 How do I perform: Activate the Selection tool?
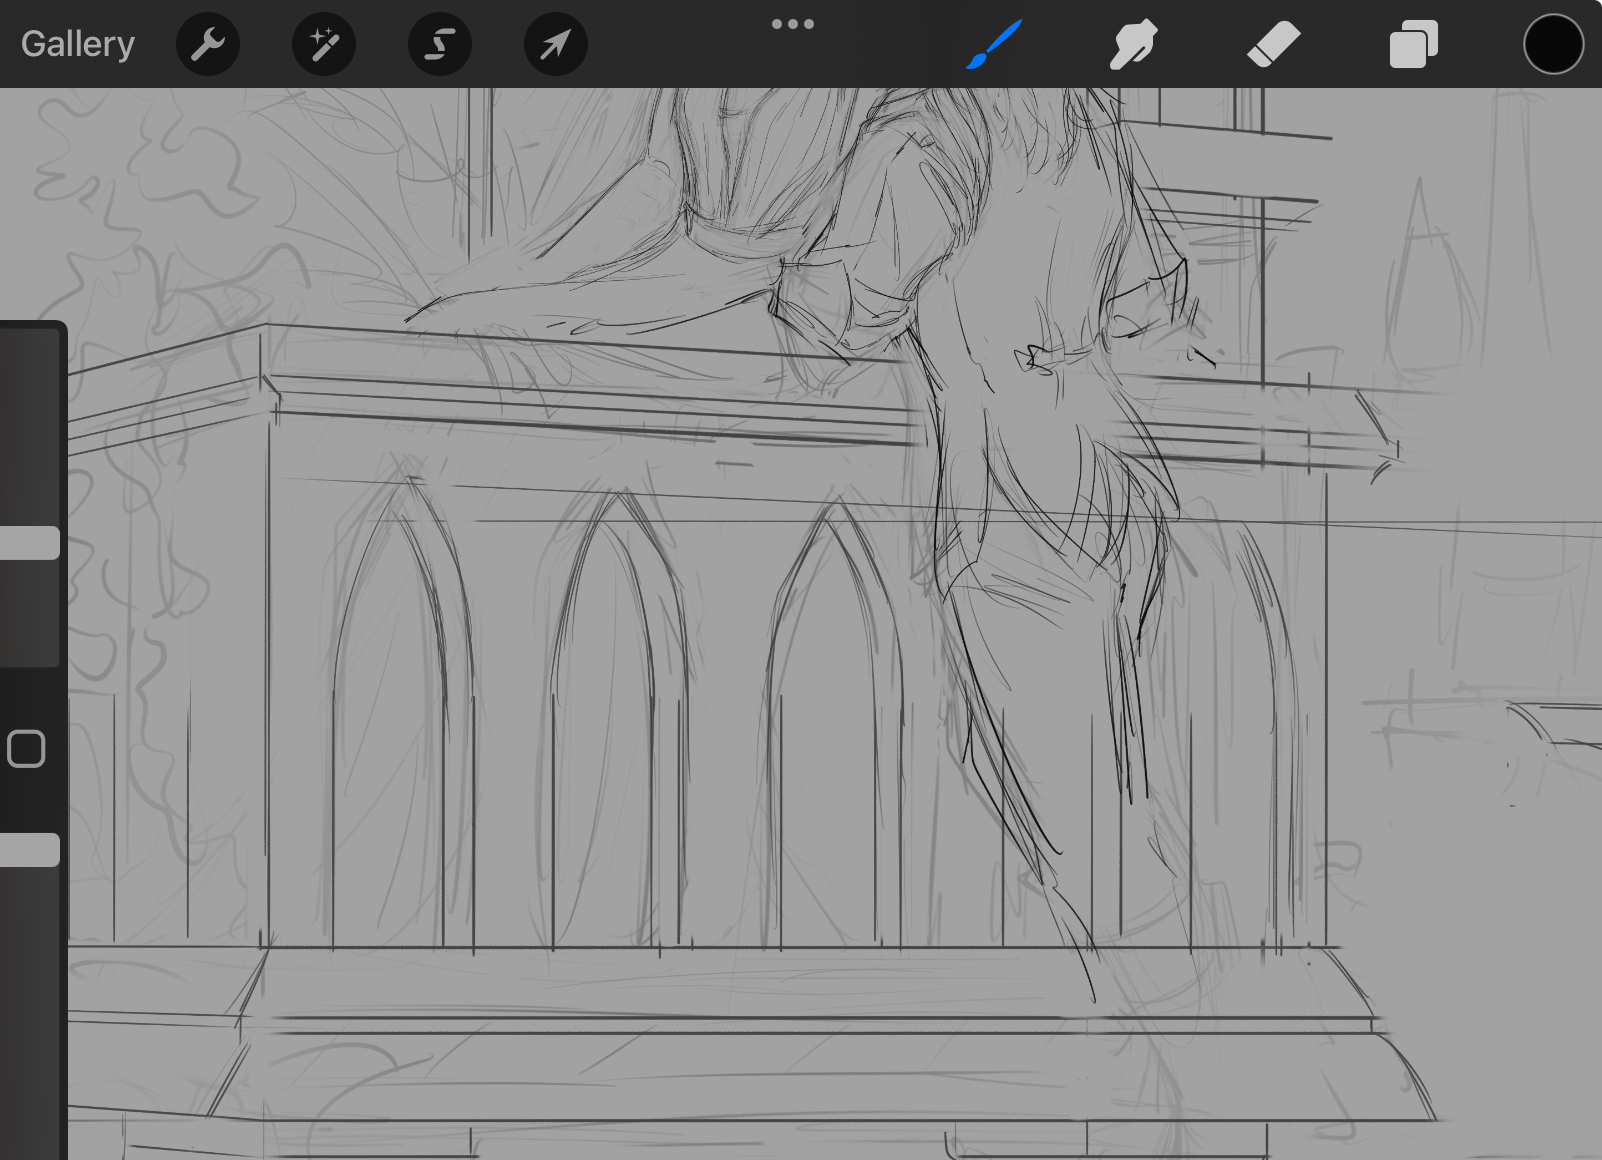coord(440,44)
